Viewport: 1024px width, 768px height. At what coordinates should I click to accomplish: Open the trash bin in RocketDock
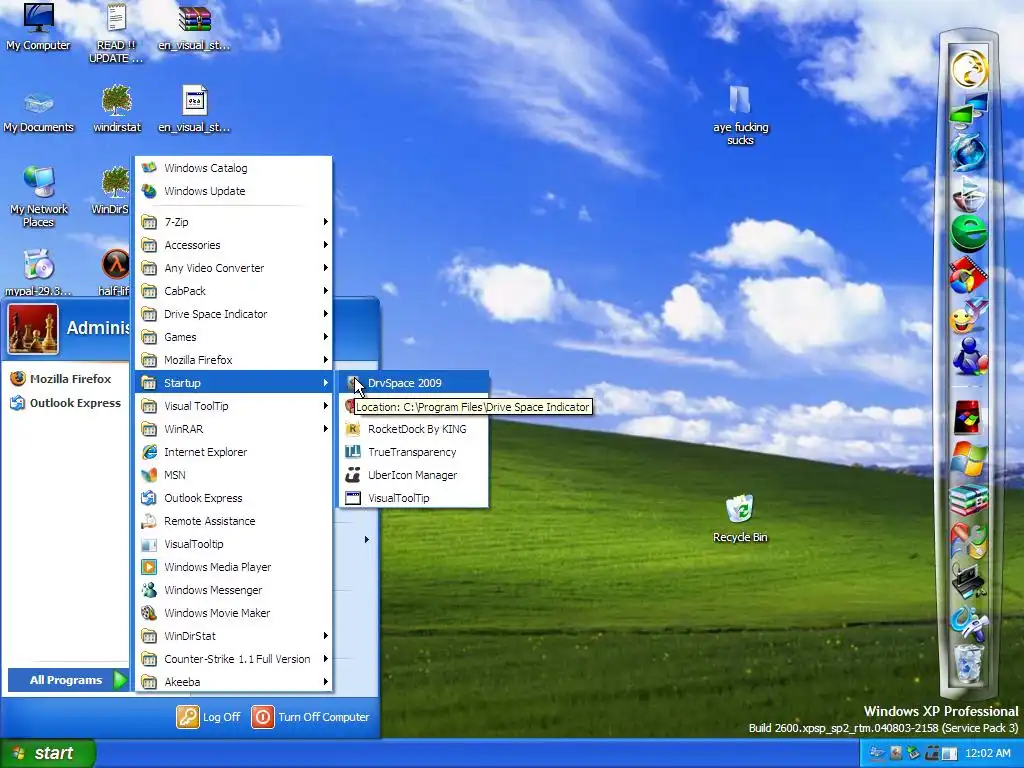click(968, 663)
